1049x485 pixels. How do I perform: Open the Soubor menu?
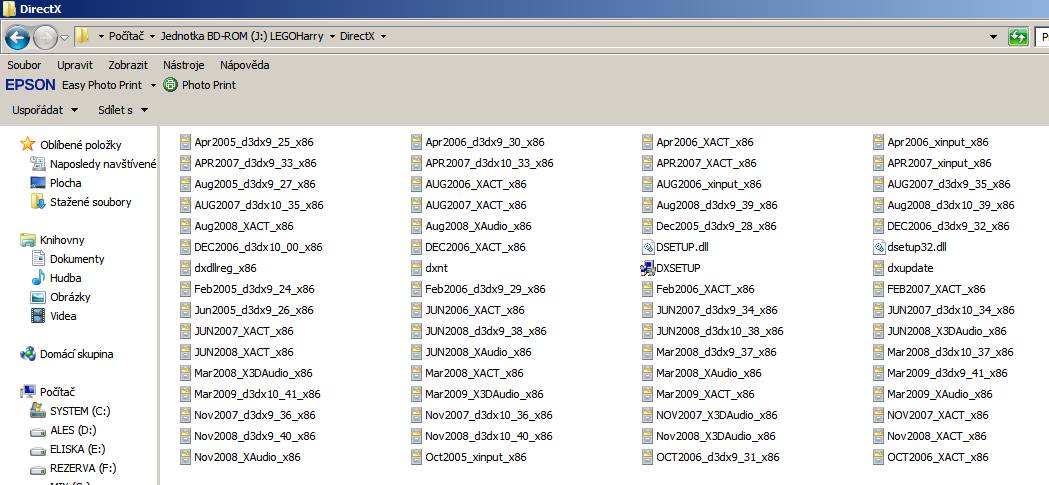click(24, 65)
